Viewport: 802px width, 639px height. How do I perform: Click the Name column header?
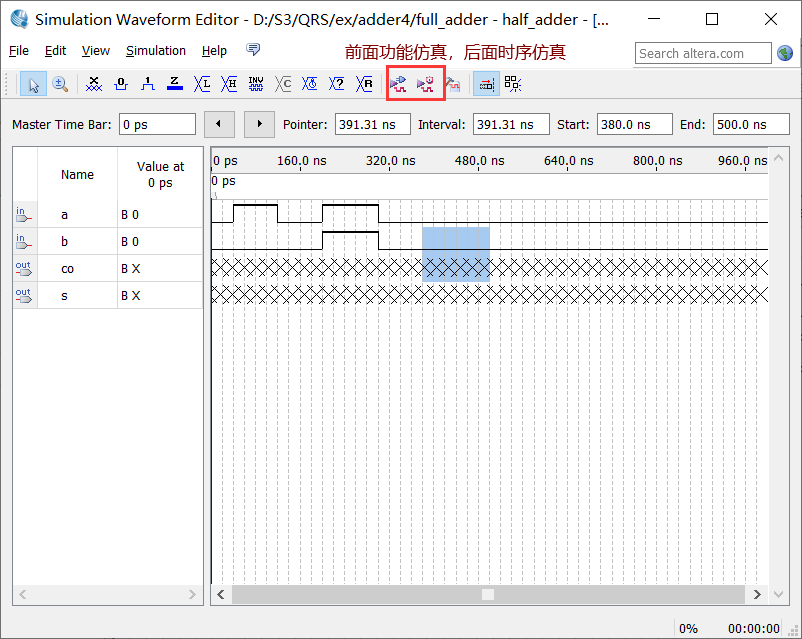(77, 174)
